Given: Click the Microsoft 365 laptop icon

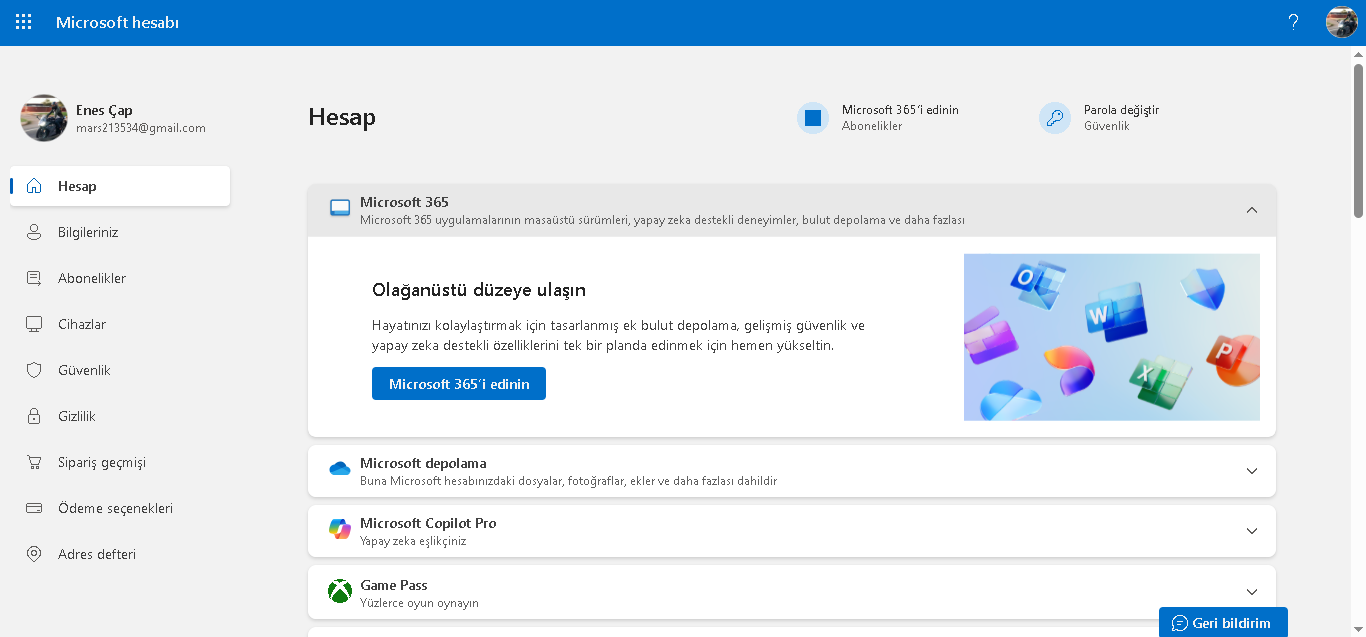Looking at the screenshot, I should [340, 208].
